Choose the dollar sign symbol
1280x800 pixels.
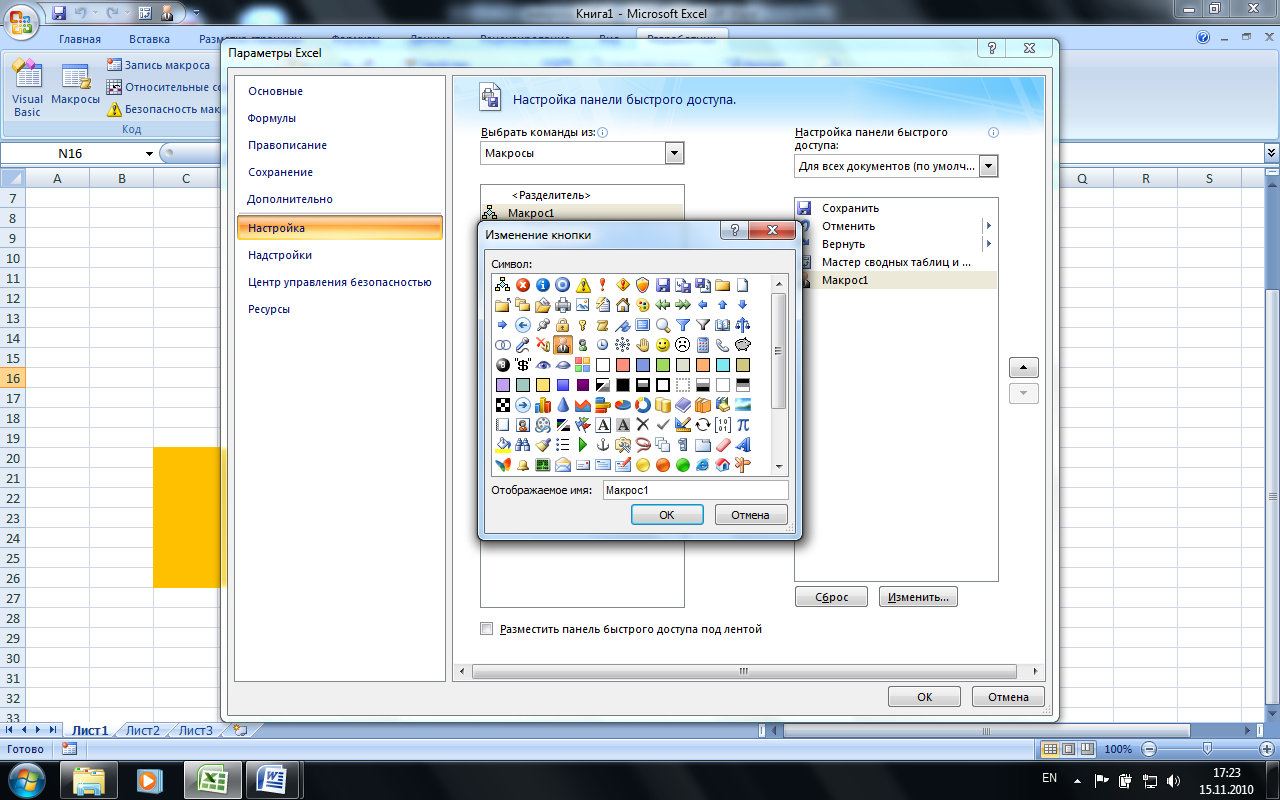pyautogui.click(x=522, y=365)
